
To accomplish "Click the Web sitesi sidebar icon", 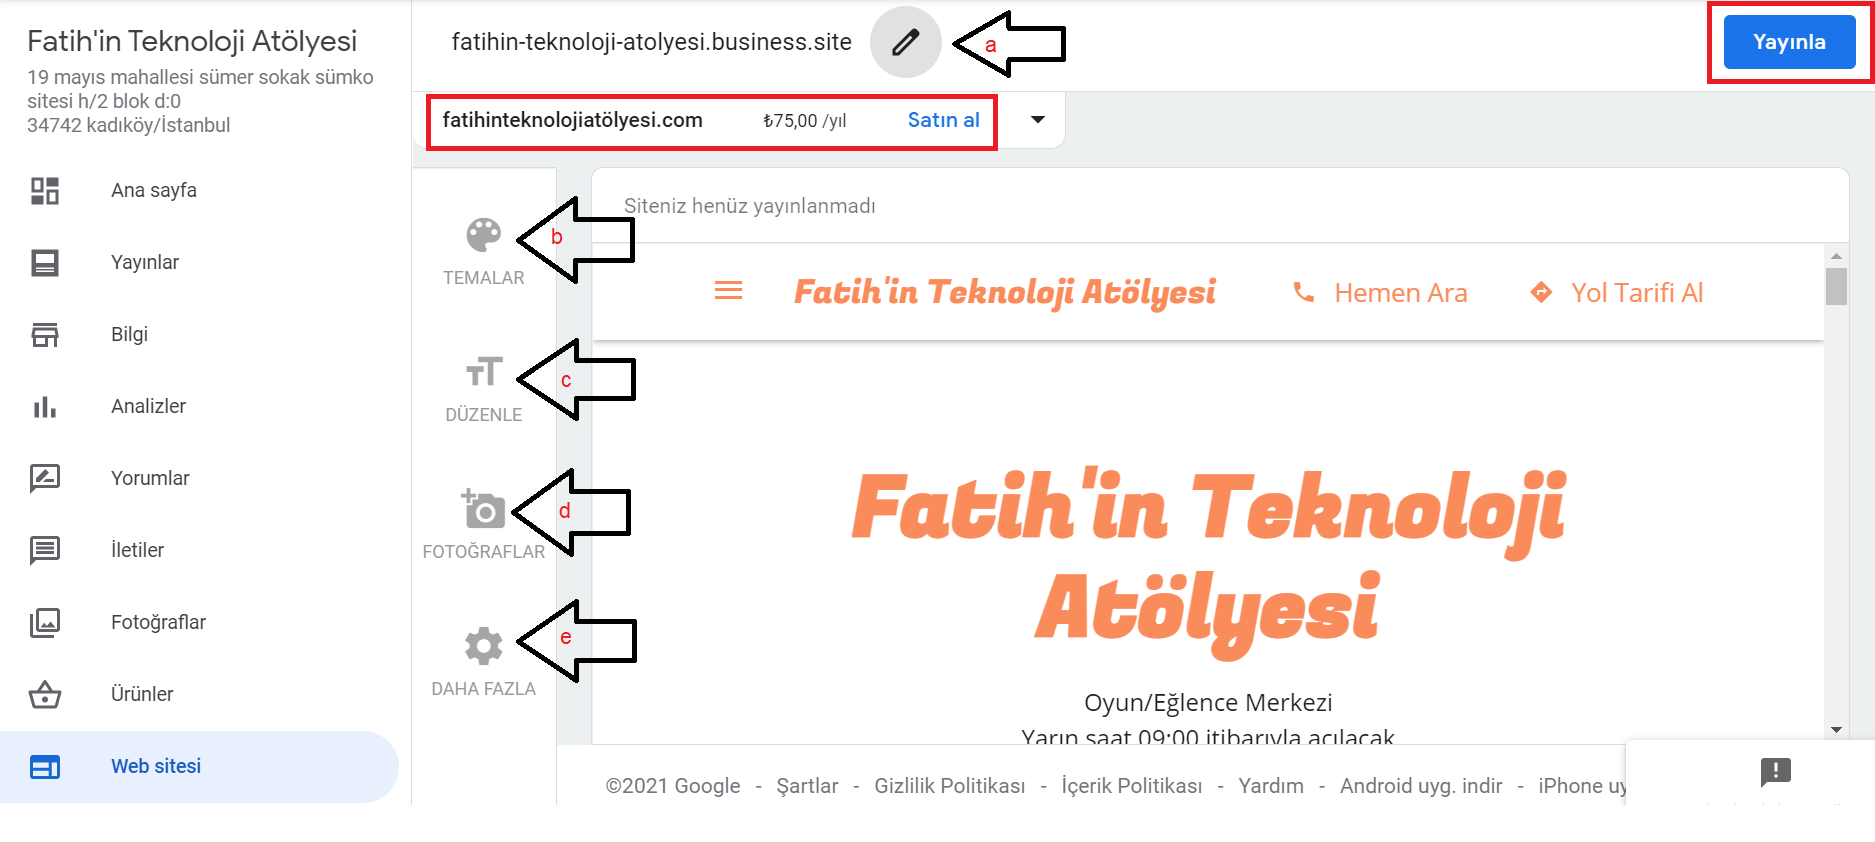I will [x=45, y=766].
